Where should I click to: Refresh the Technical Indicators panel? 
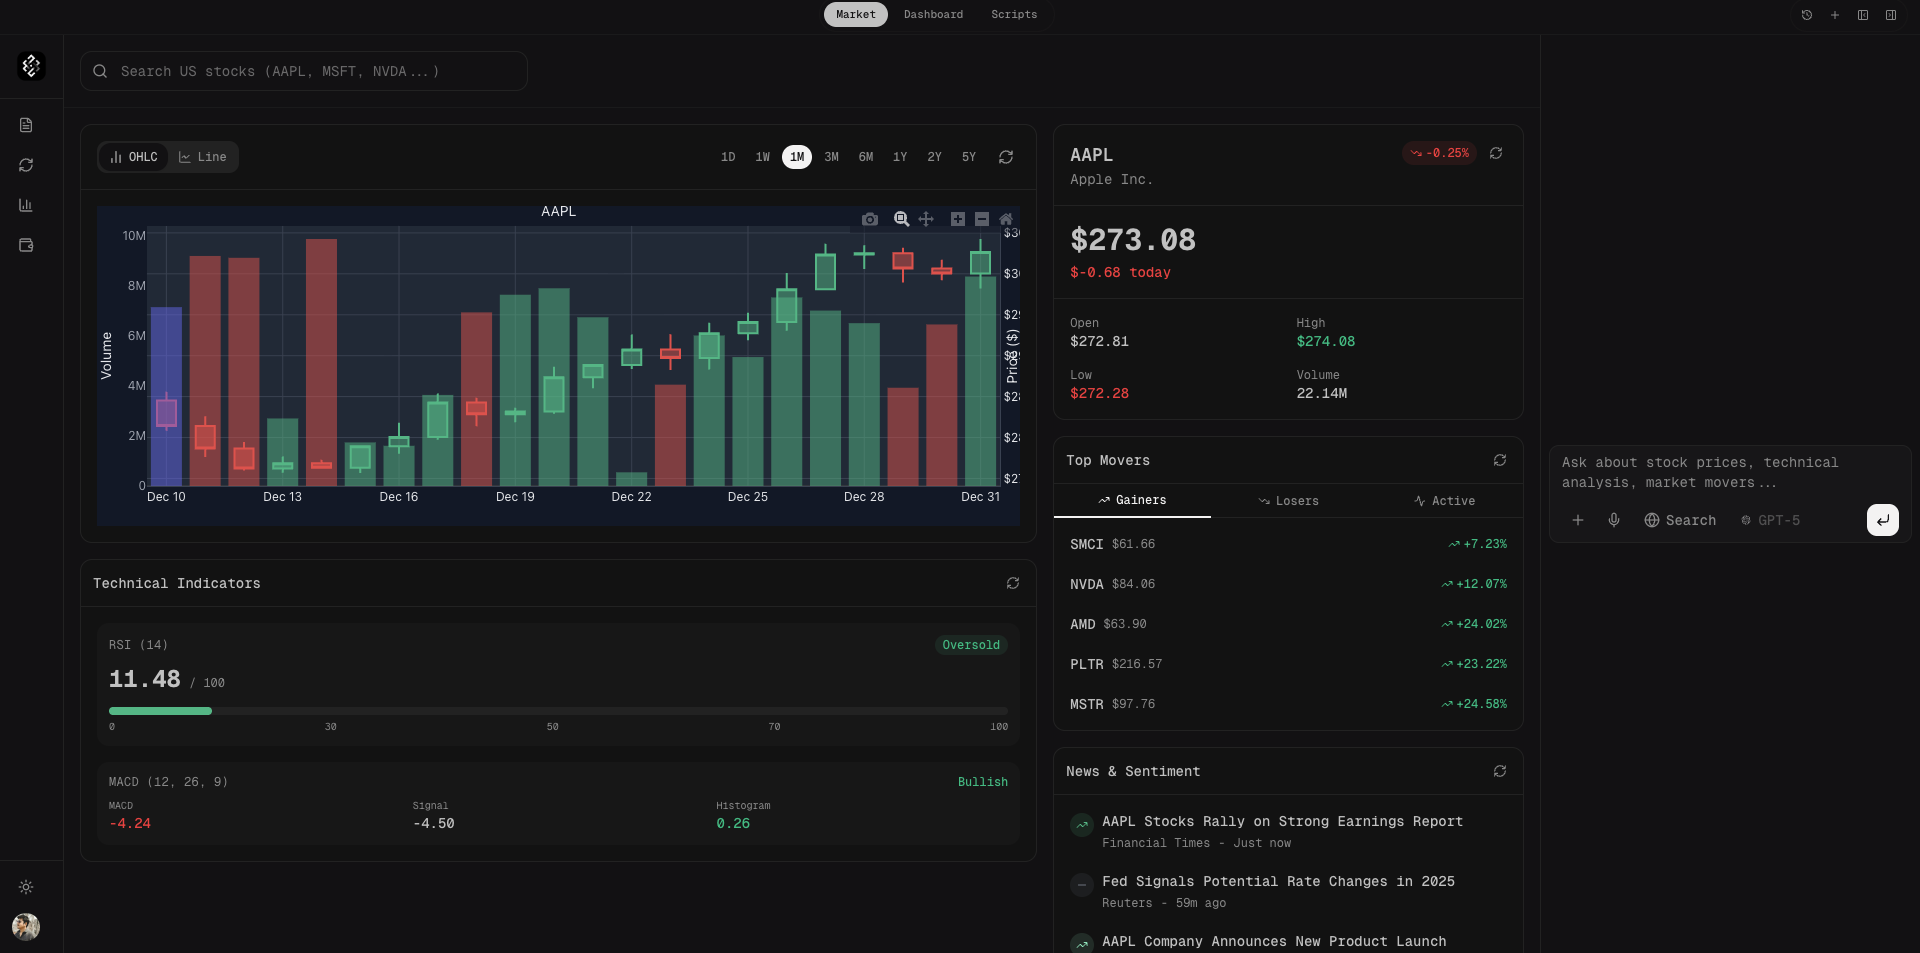(1012, 583)
